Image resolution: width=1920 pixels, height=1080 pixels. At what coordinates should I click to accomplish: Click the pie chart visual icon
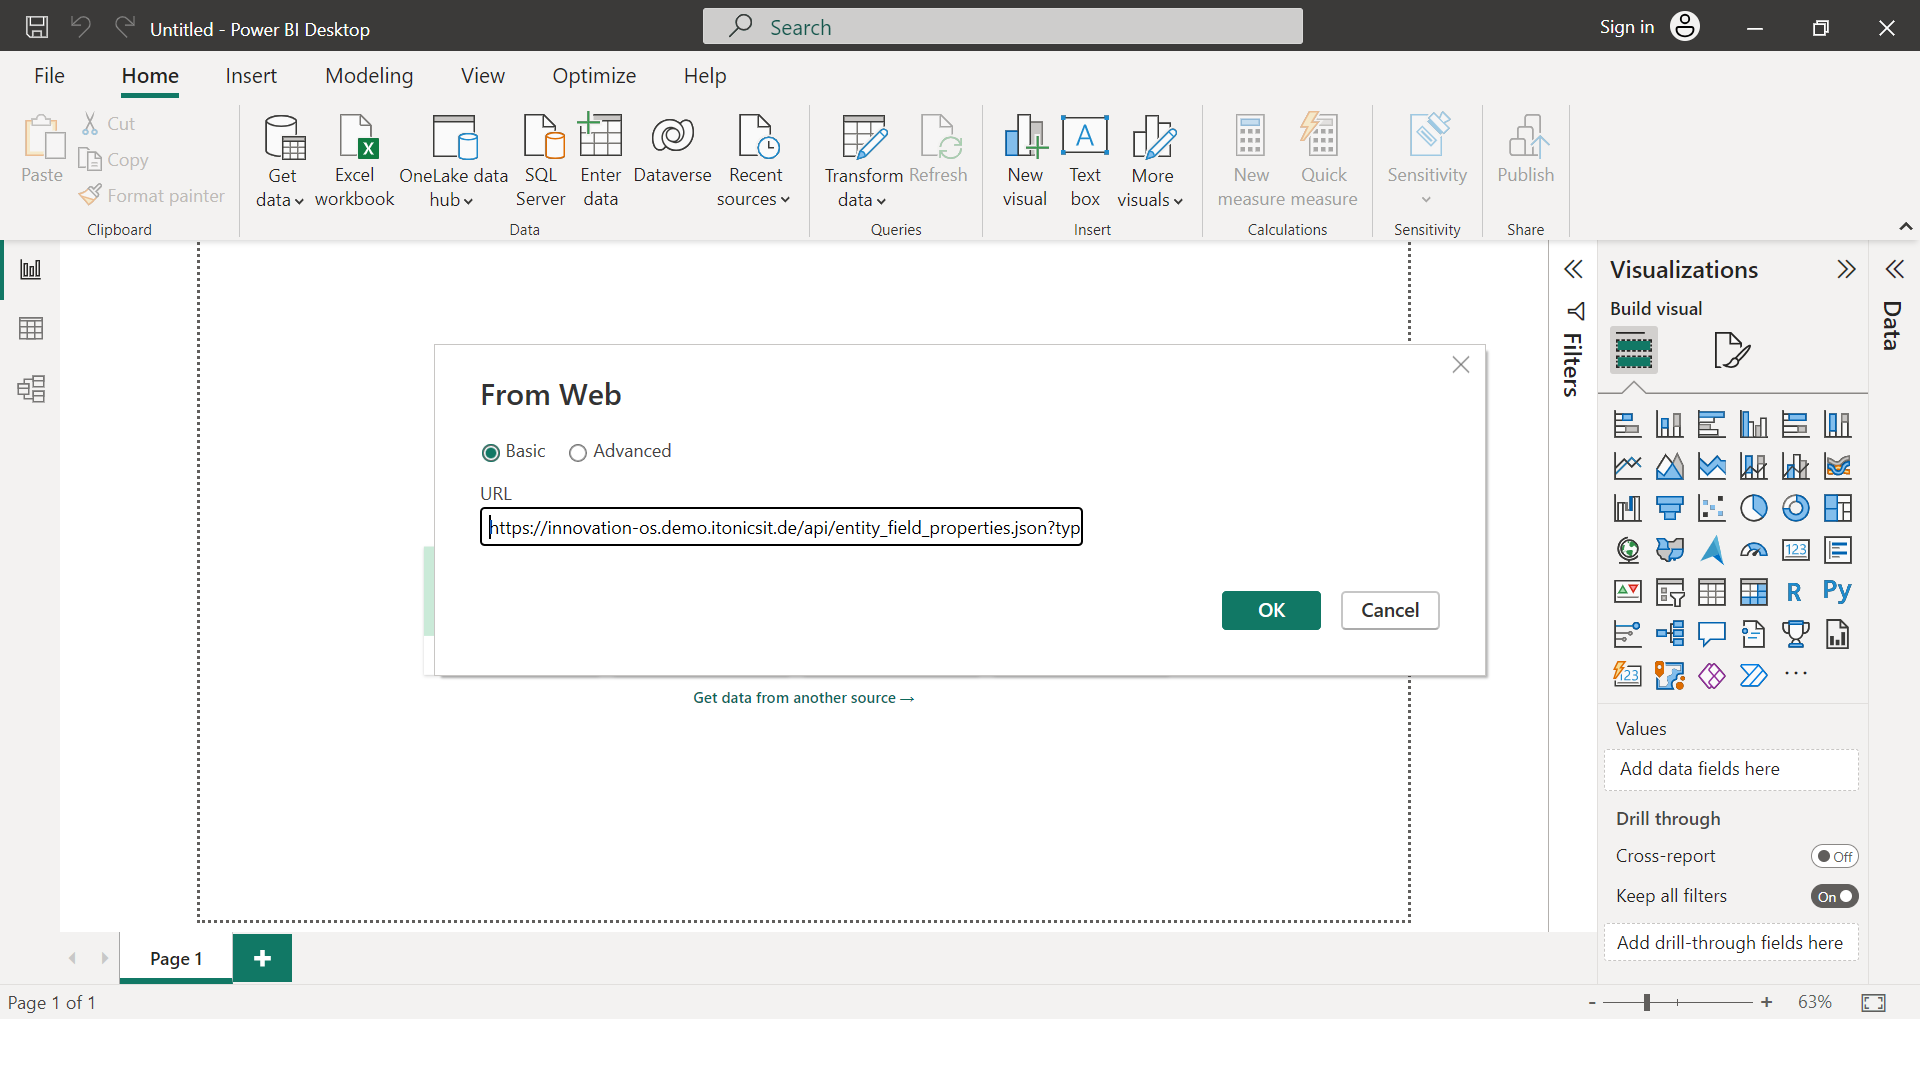[x=1753, y=508]
